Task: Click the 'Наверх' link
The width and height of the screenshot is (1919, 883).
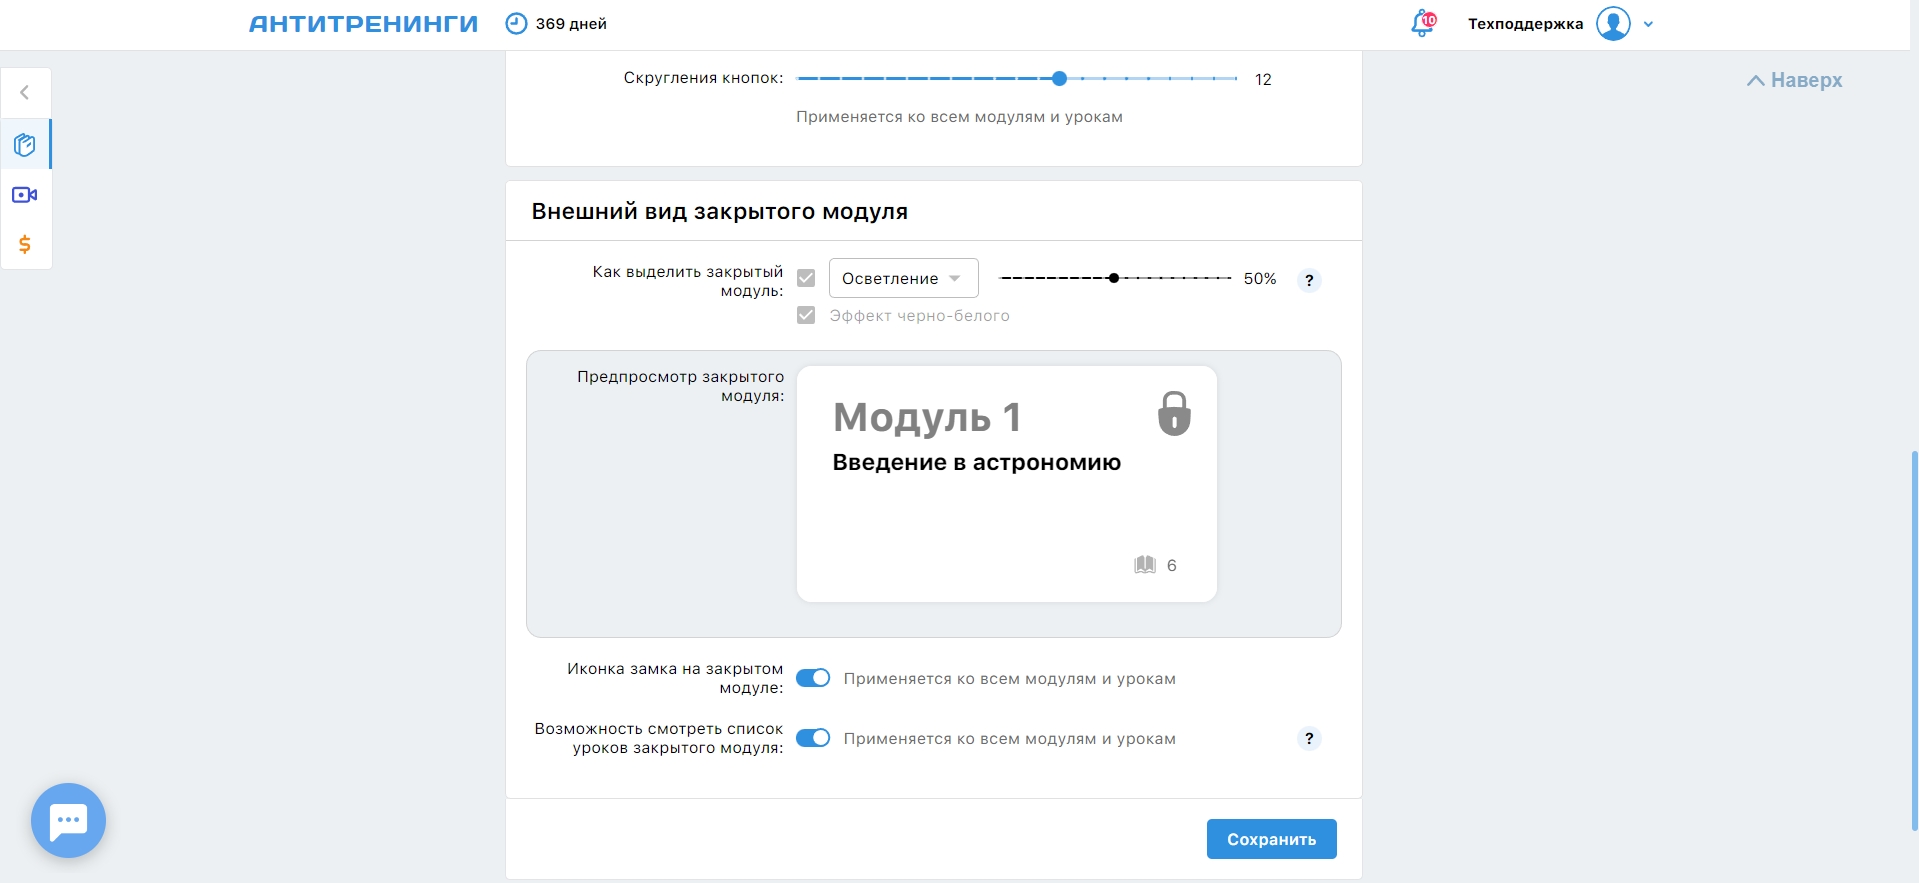Action: pos(1795,80)
